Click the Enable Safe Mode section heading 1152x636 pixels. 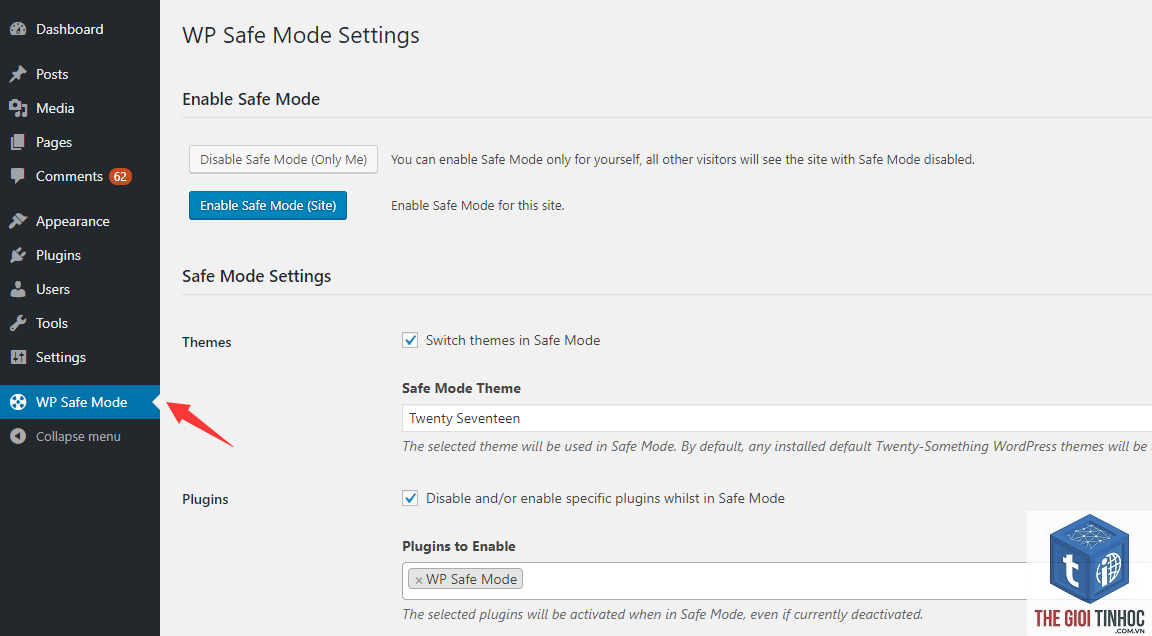[x=251, y=99]
